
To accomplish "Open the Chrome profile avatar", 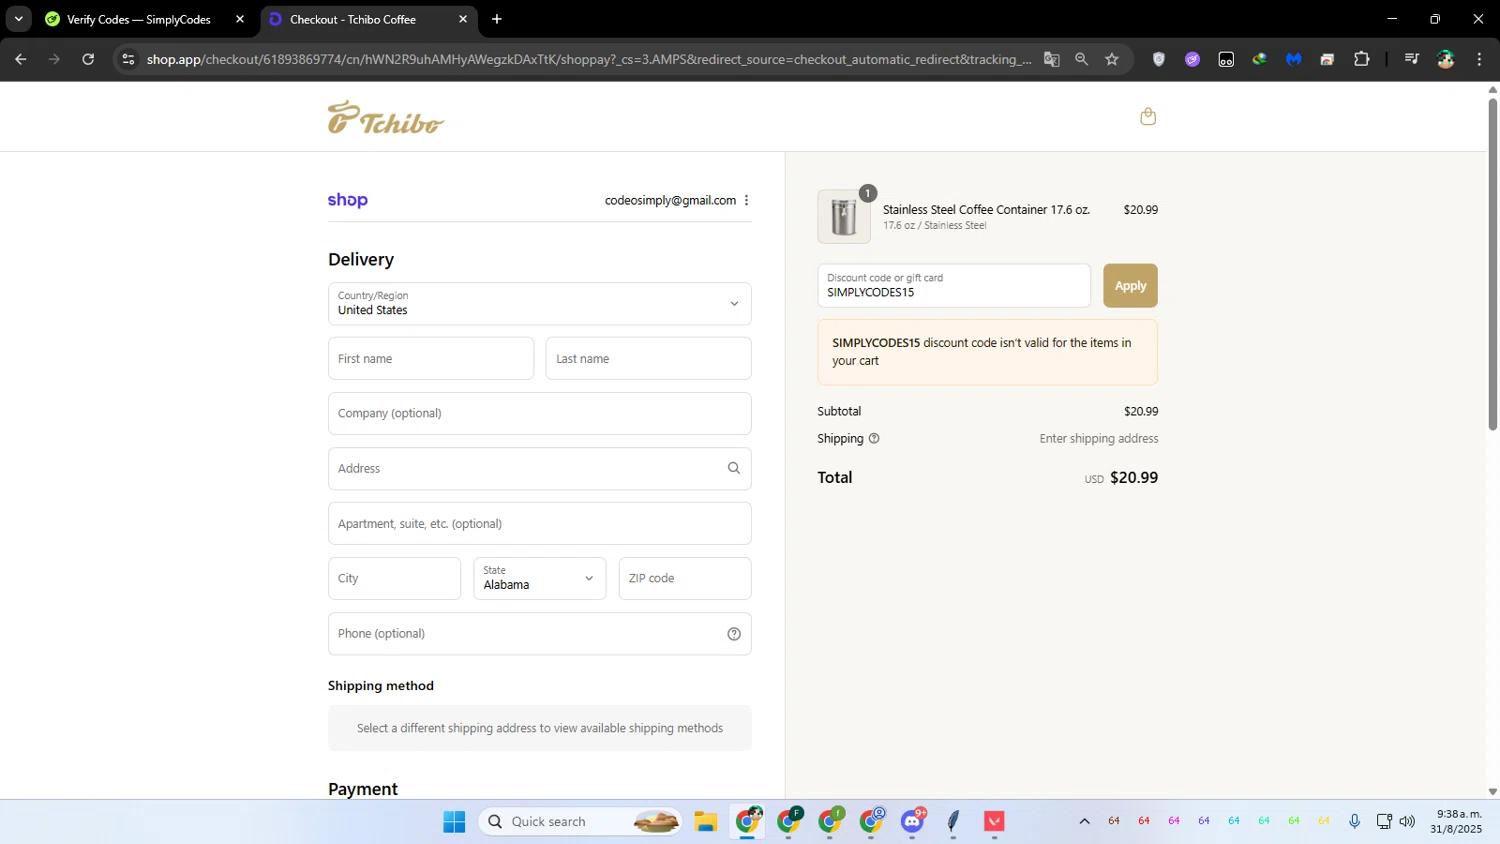I will pos(1446,59).
